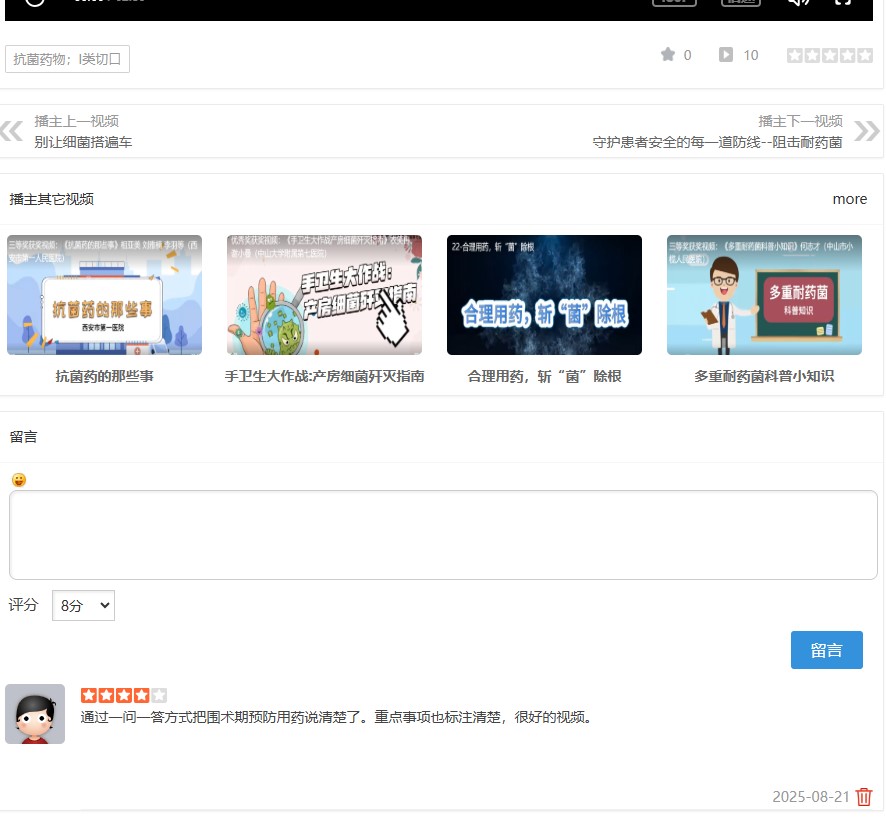Click the star favorite icon
Image resolution: width=886 pixels, height=825 pixels.
(668, 55)
